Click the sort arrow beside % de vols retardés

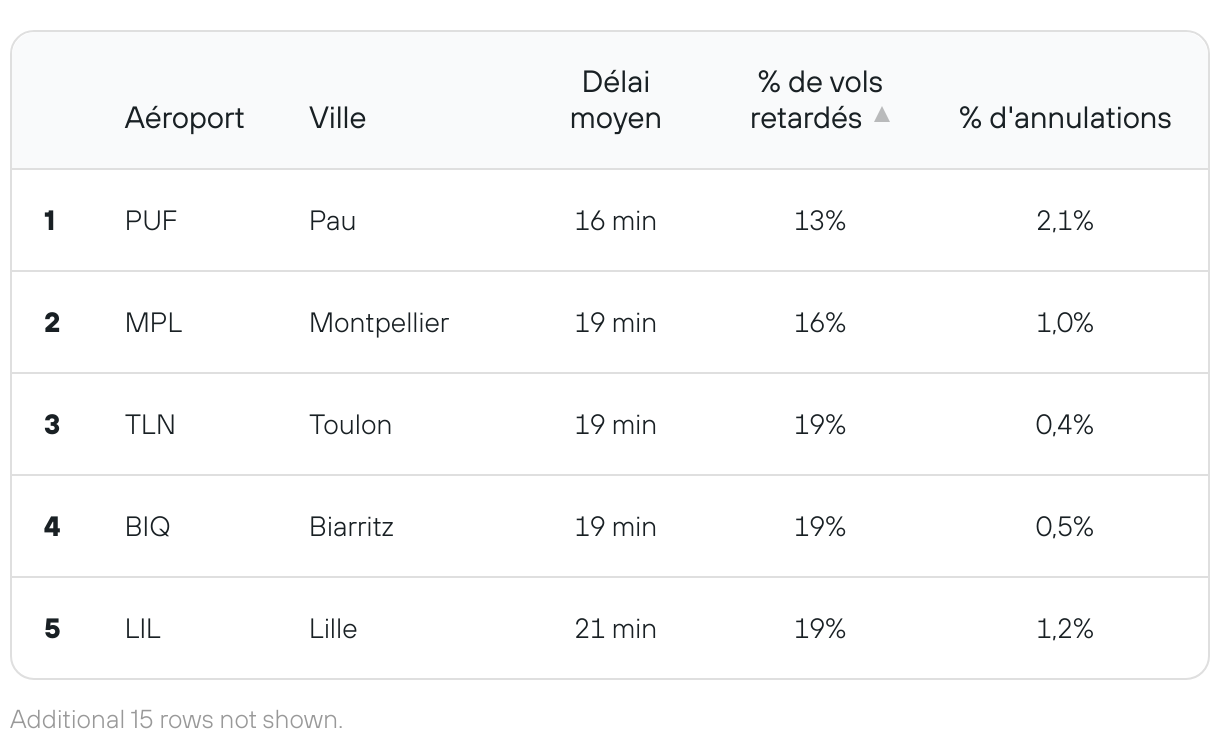point(881,116)
